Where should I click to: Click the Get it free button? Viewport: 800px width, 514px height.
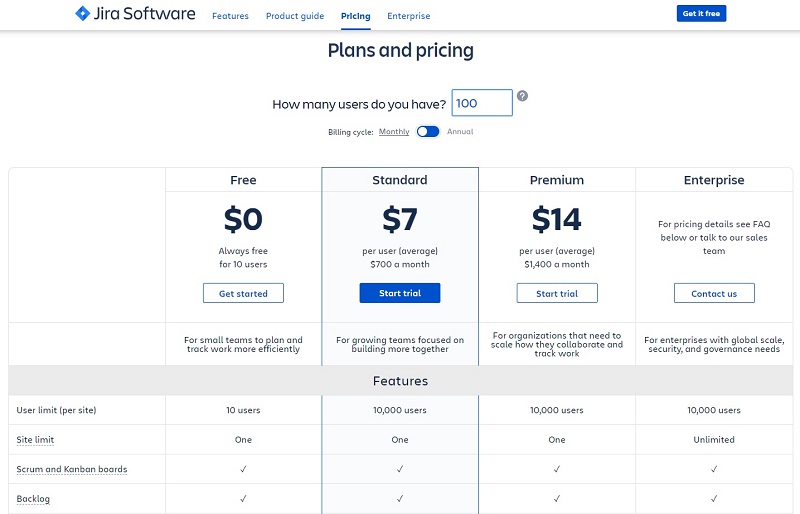click(701, 14)
